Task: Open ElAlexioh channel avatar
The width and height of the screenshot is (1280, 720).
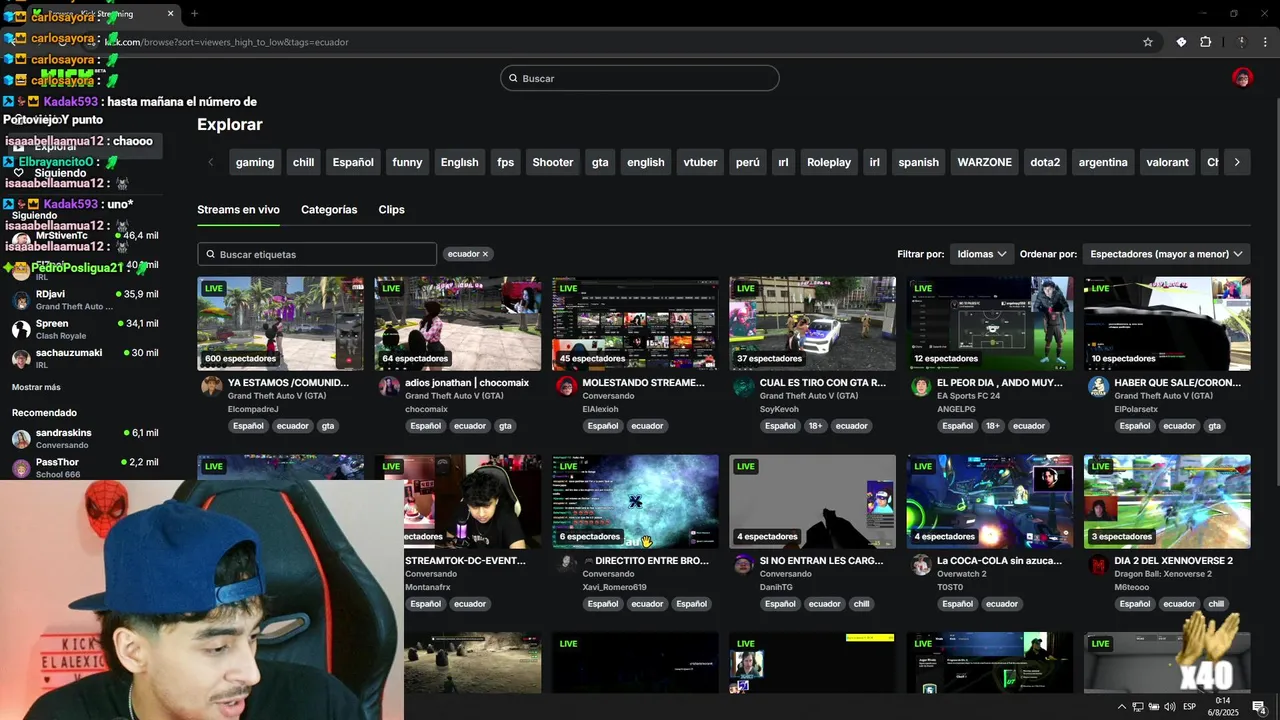Action: coord(566,387)
